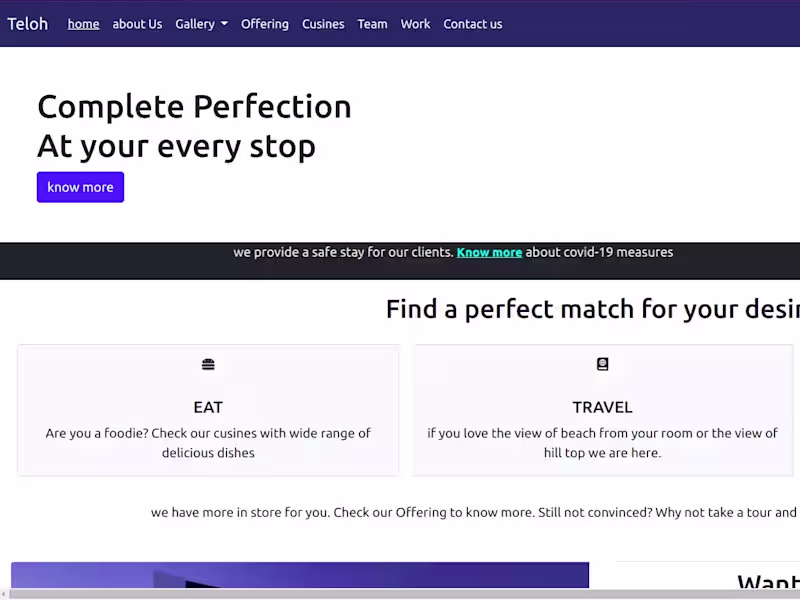Click the TRAVEL card heading
Viewport: 800px width, 600px height.
click(x=602, y=407)
